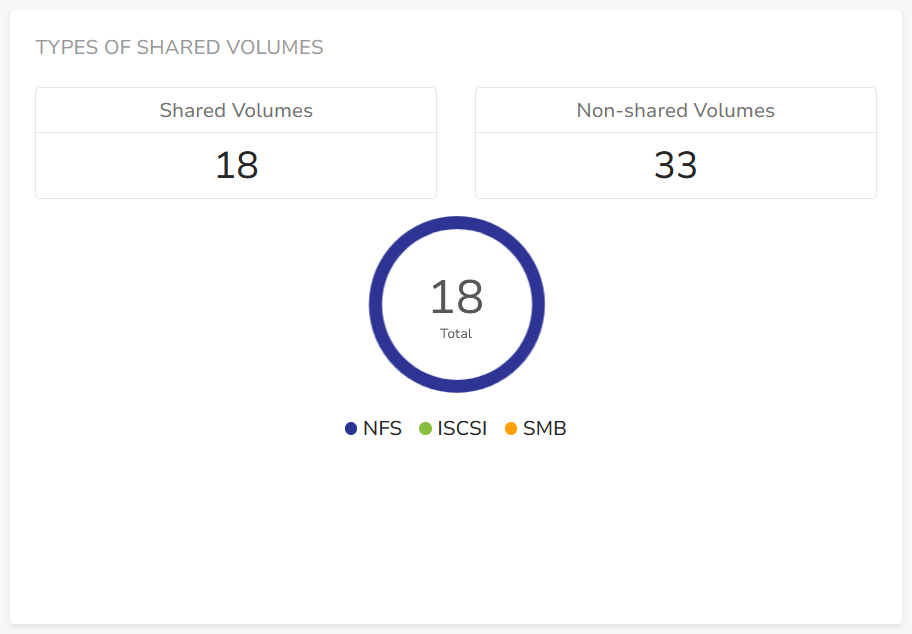Click the 18 total inside the donut

pyautogui.click(x=456, y=297)
